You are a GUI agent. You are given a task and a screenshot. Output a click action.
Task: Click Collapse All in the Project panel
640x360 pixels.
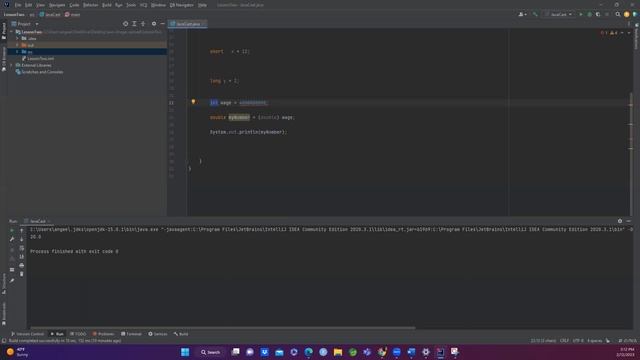143,24
